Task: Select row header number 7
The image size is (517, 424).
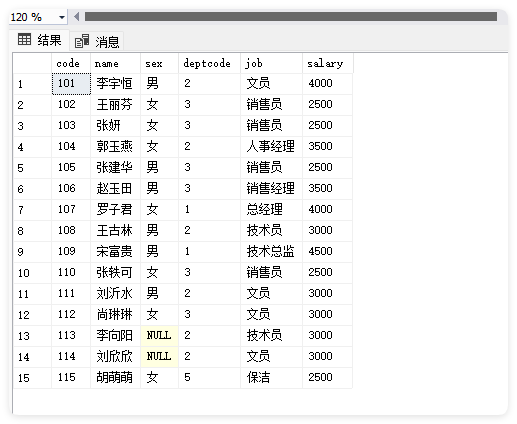Action: pyautogui.click(x=32, y=210)
